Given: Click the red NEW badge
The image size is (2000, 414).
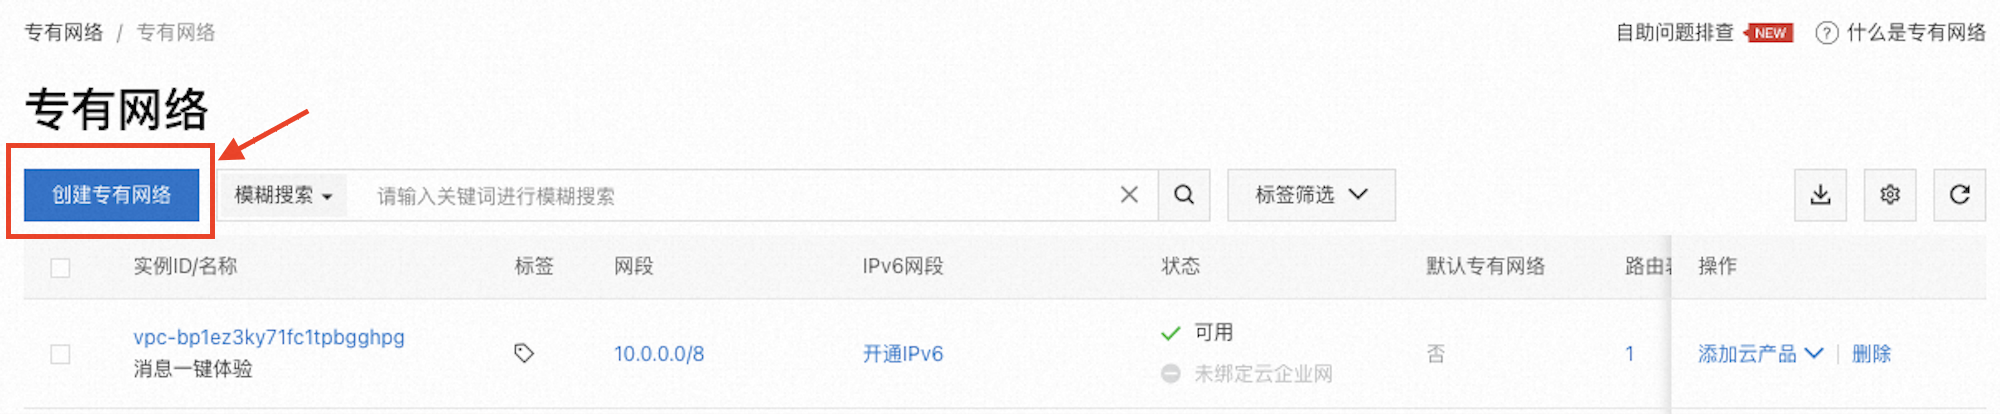Looking at the screenshot, I should tap(1768, 33).
